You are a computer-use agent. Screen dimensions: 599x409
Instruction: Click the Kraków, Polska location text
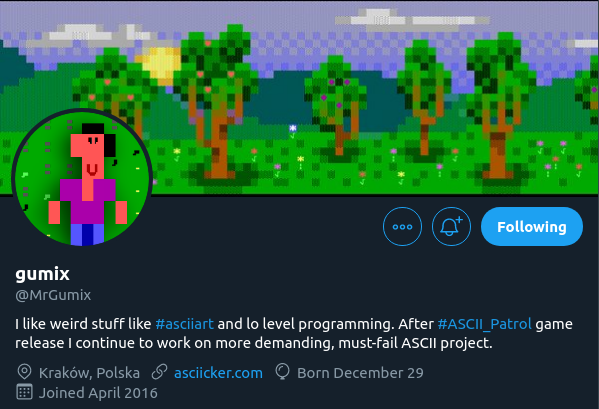click(x=89, y=373)
